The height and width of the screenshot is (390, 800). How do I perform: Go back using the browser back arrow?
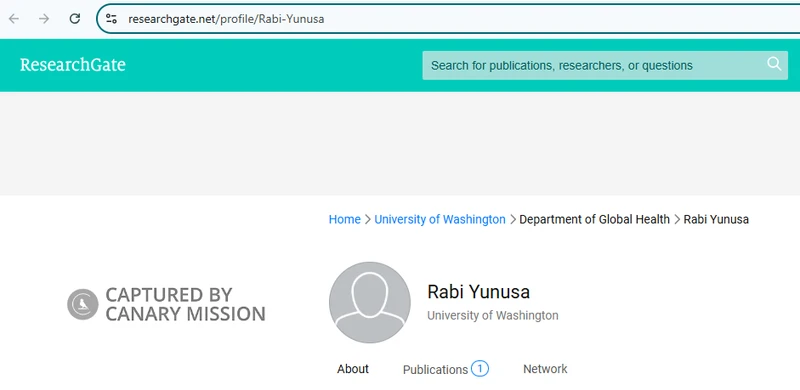(x=14, y=19)
